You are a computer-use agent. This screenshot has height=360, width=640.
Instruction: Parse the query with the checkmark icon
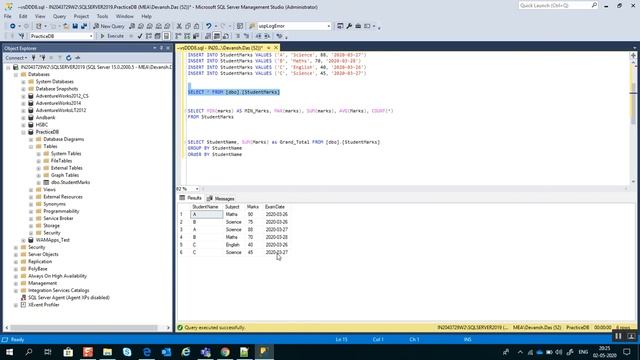click(x=140, y=36)
